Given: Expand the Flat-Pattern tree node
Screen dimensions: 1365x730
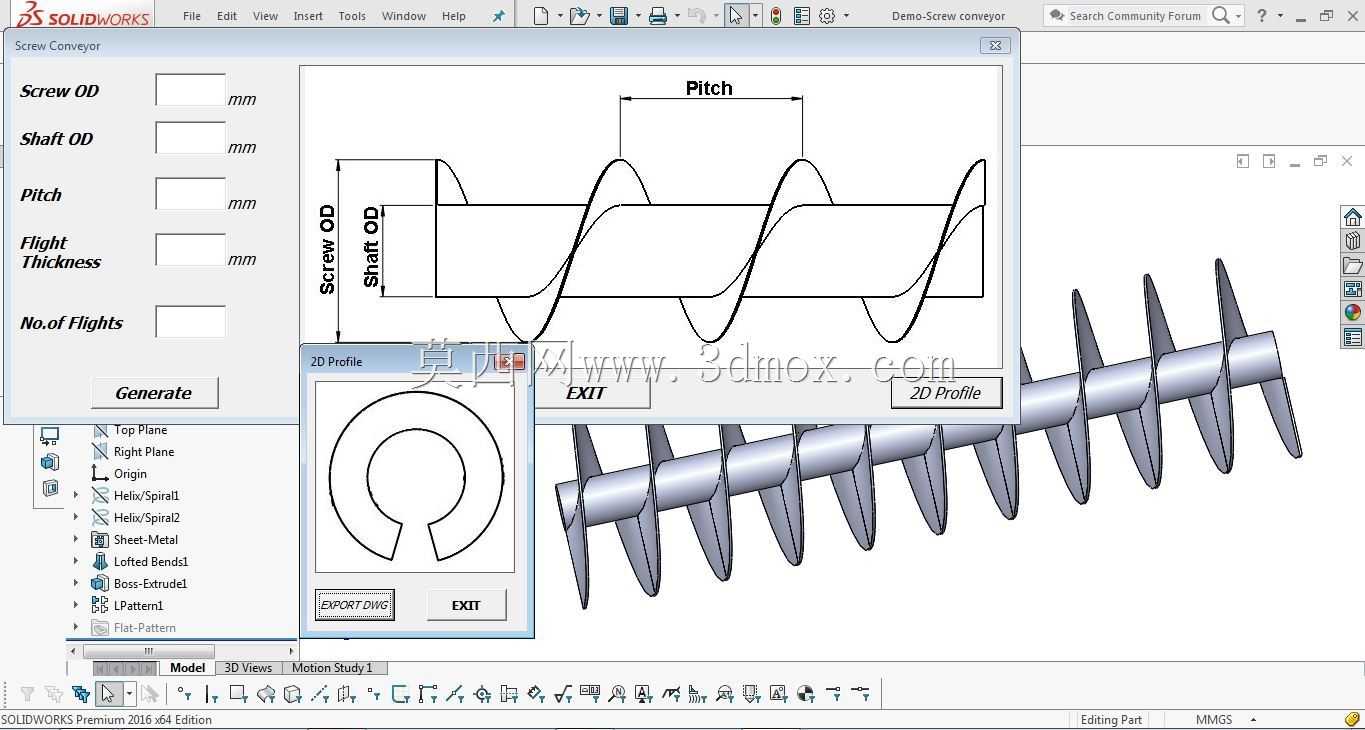Looking at the screenshot, I should coord(76,628).
